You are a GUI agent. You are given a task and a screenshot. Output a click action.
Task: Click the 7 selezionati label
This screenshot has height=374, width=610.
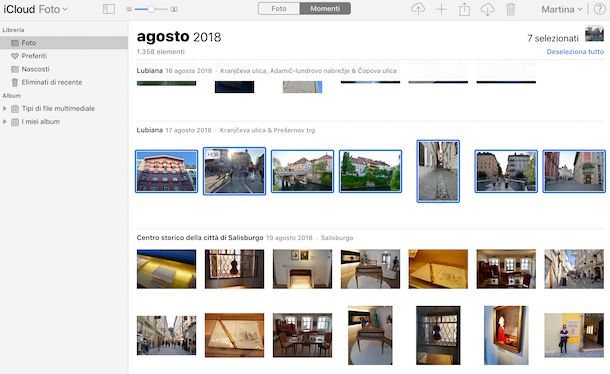point(553,39)
